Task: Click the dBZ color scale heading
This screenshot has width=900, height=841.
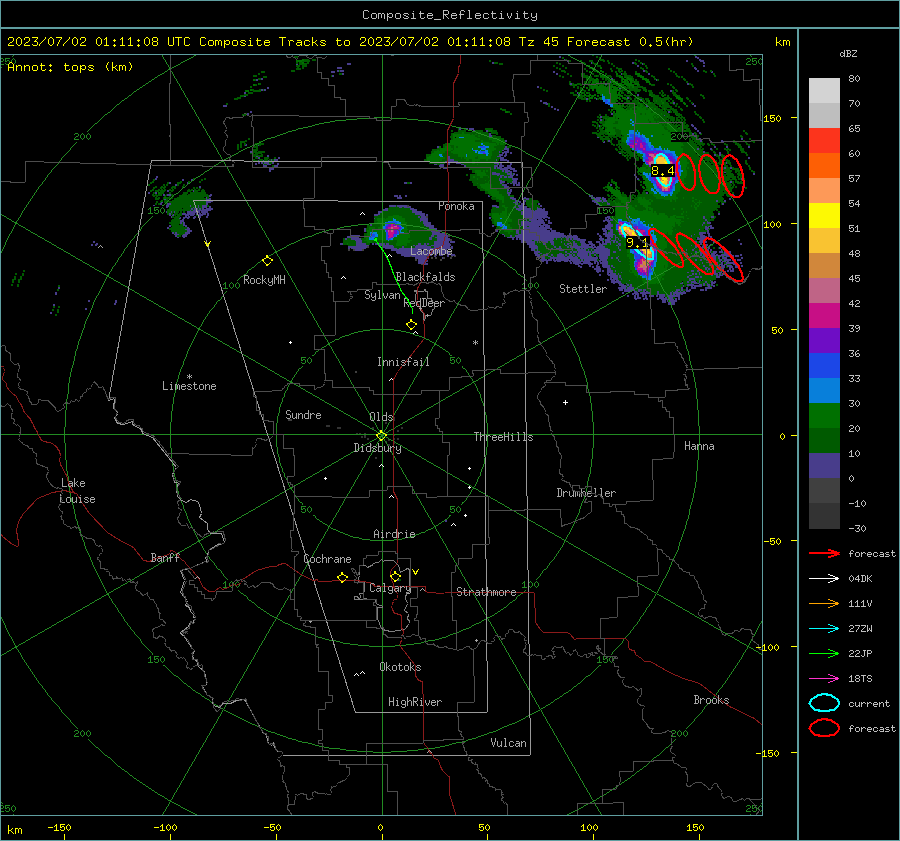Action: [x=848, y=54]
